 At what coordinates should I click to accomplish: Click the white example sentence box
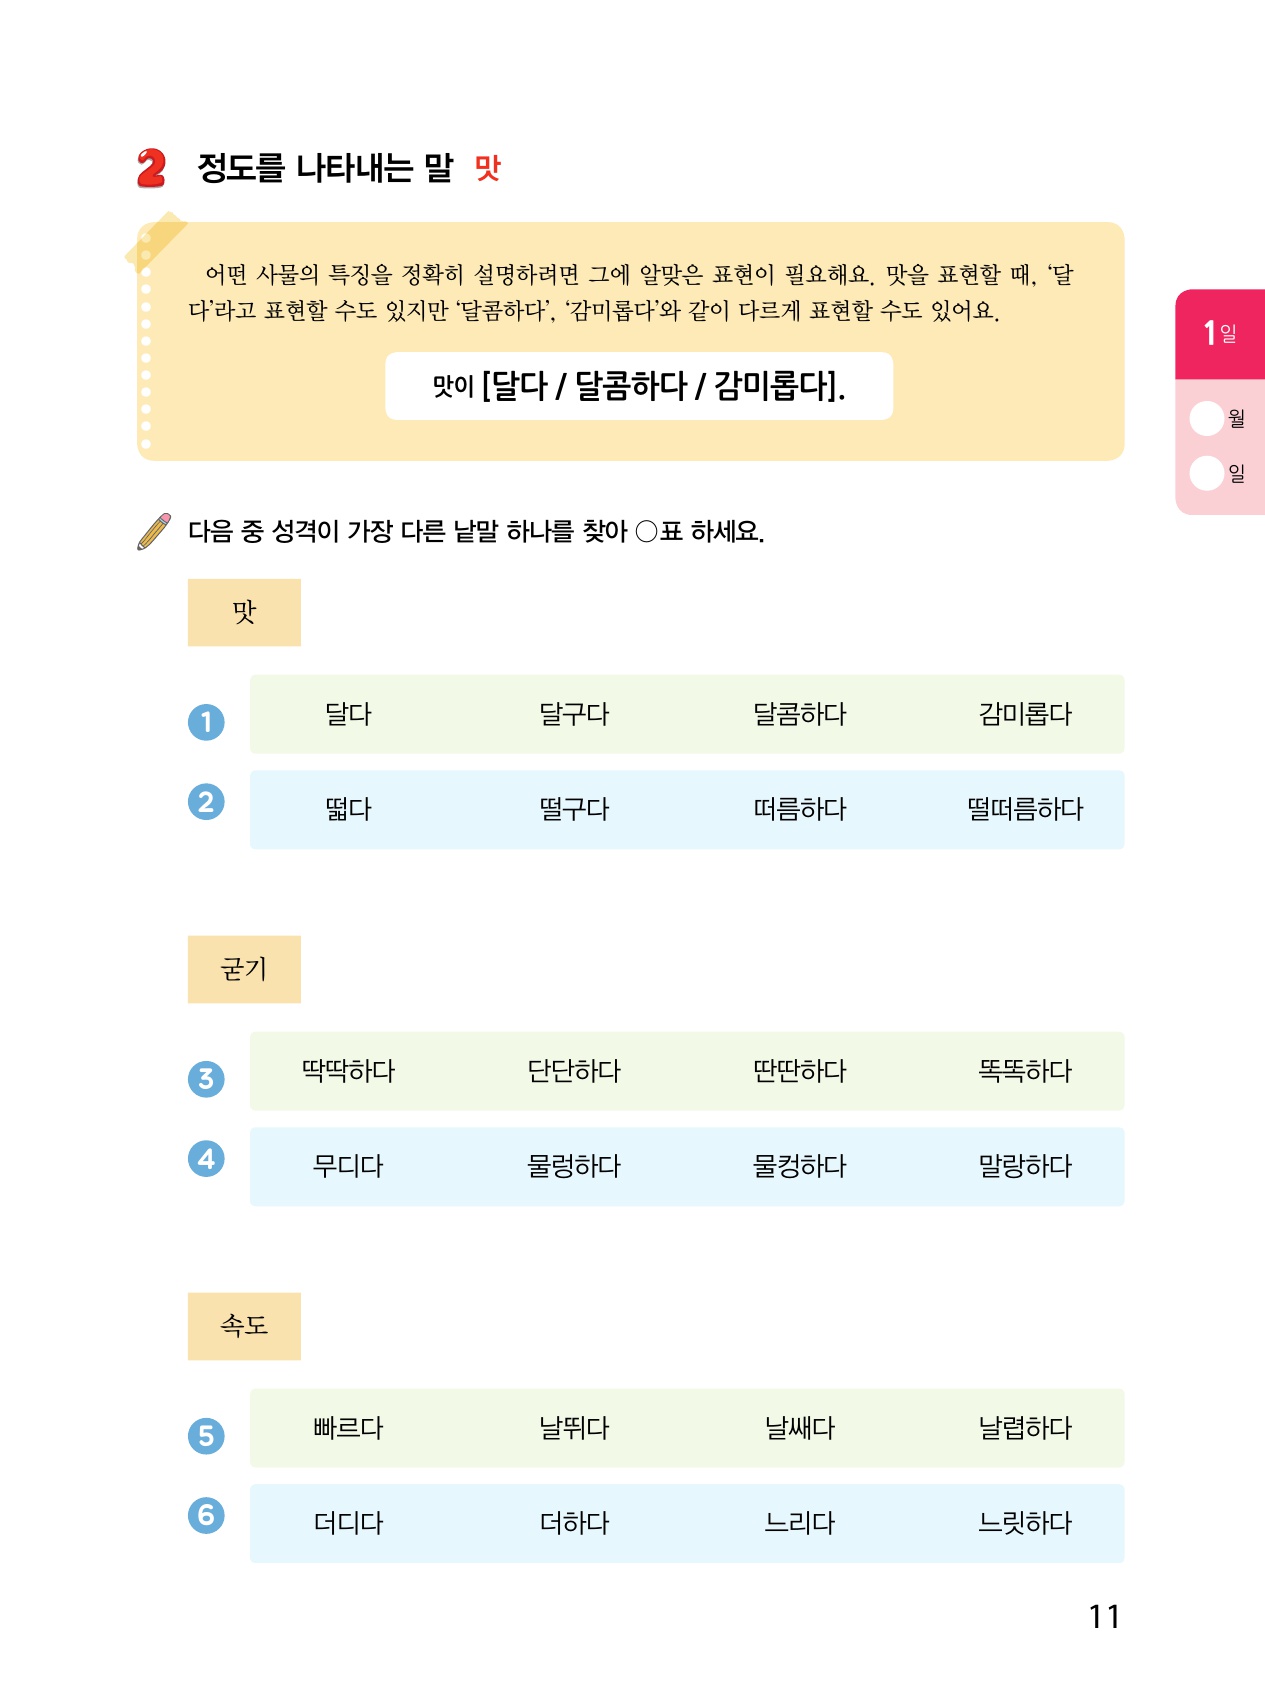click(x=639, y=386)
